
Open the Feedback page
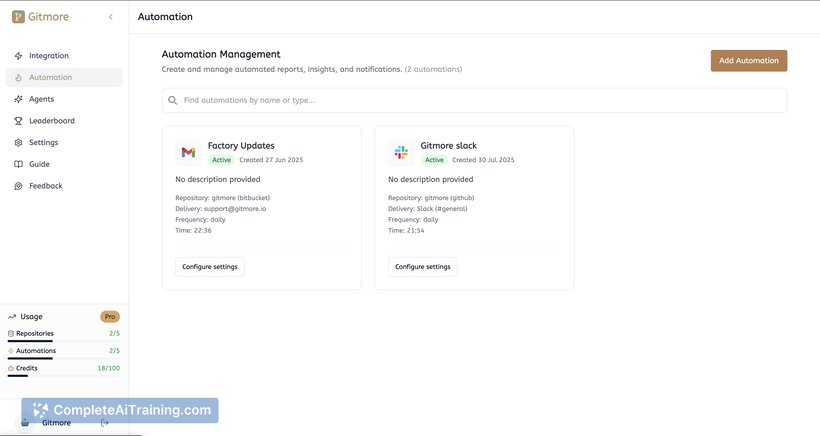tap(64, 186)
